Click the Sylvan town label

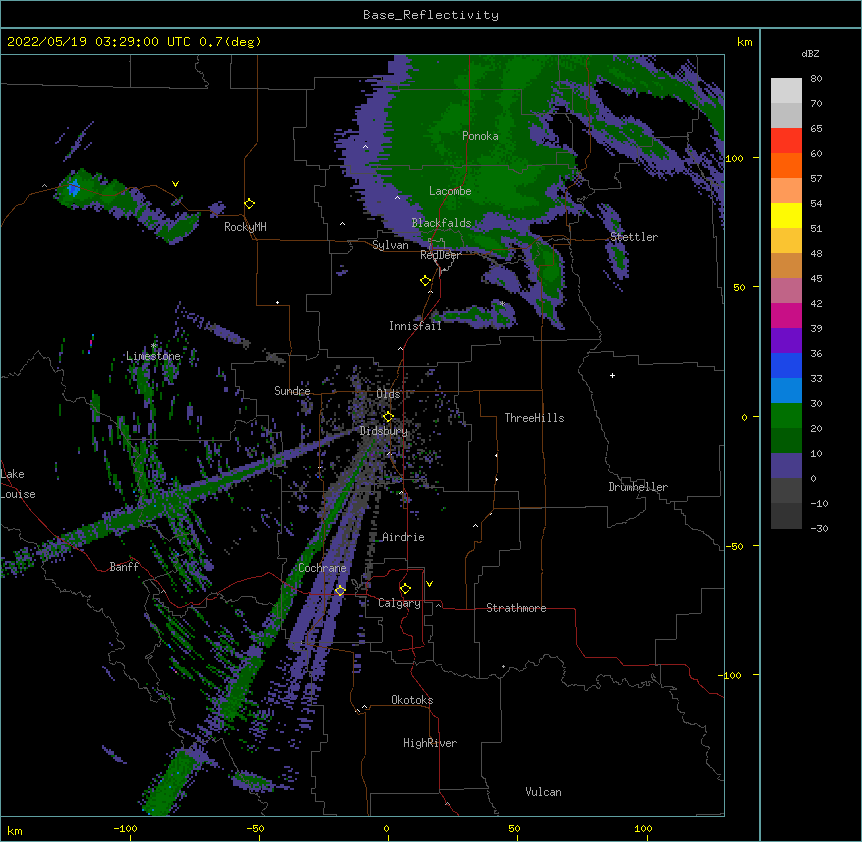point(390,245)
